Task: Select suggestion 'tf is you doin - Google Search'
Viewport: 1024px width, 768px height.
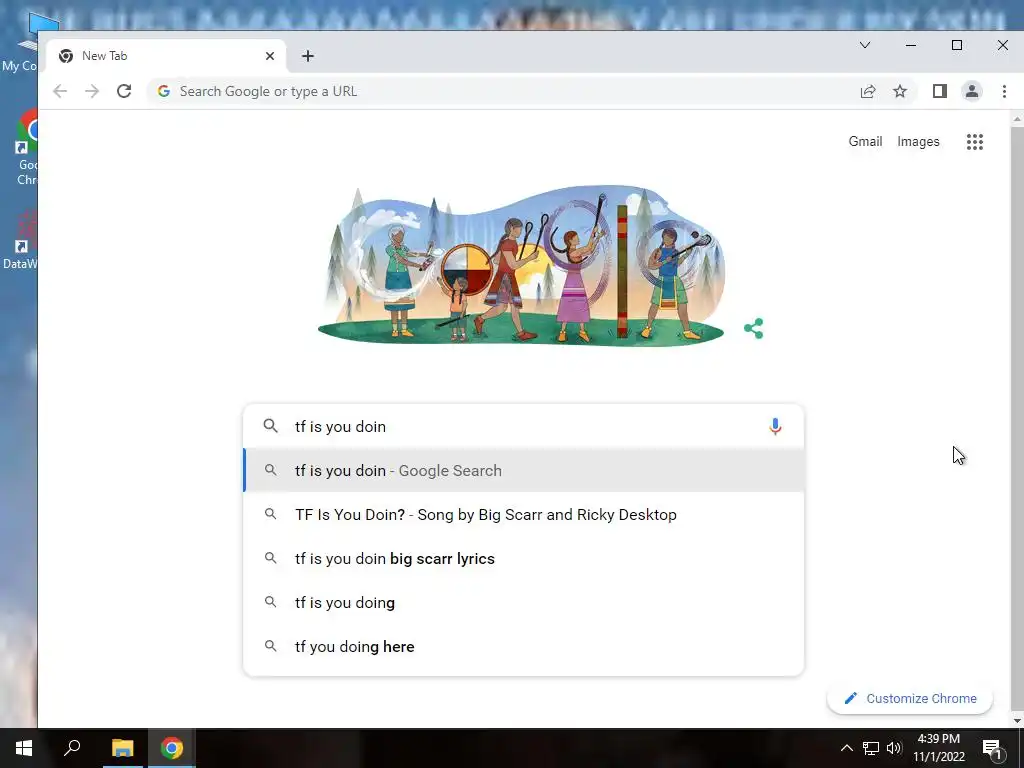Action: coord(523,470)
